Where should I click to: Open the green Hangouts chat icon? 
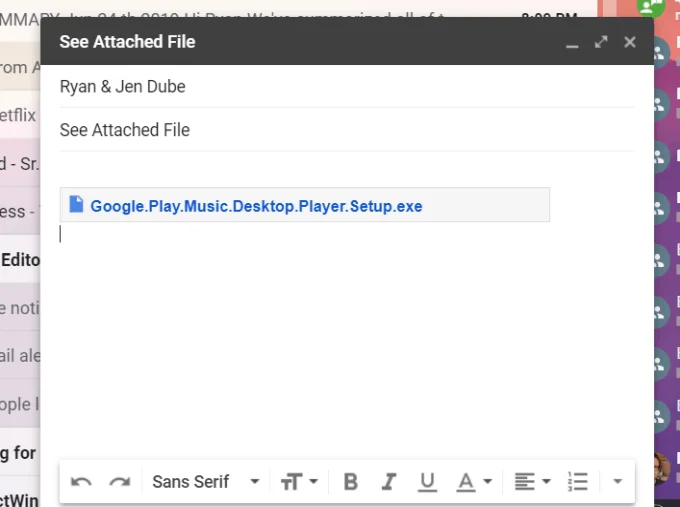(651, 7)
